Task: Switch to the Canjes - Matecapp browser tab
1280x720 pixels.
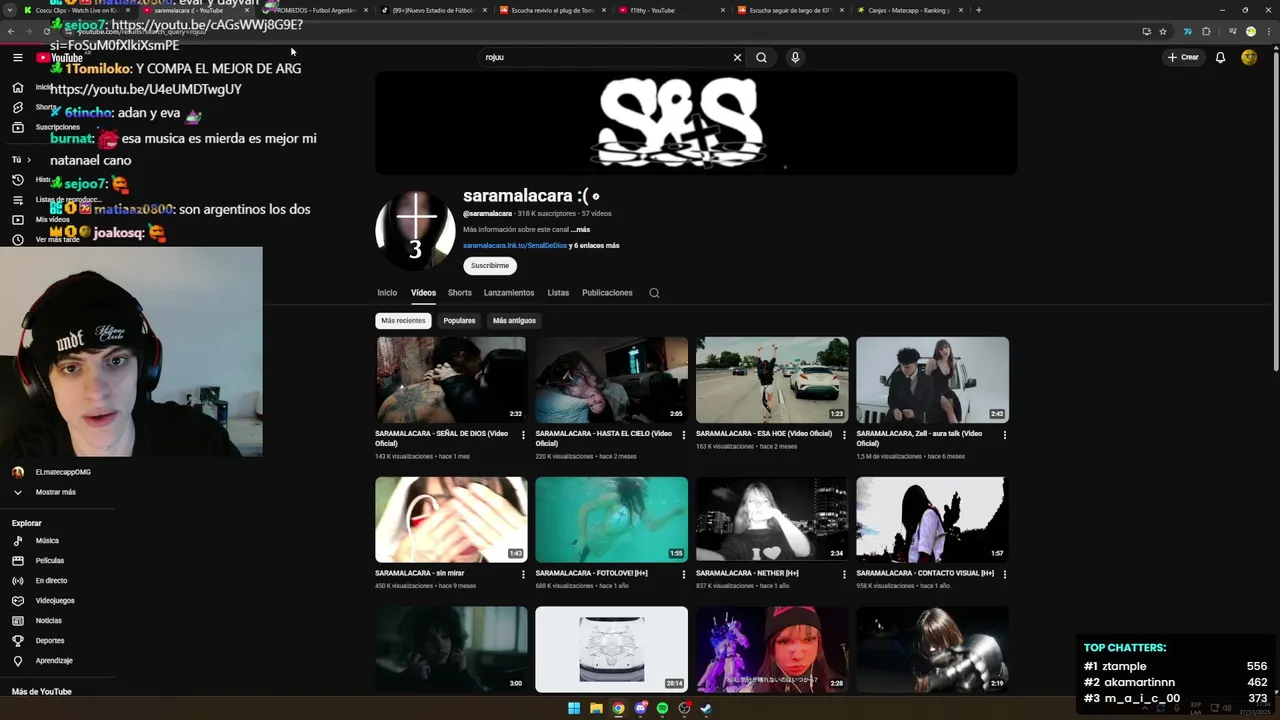Action: click(x=910, y=10)
